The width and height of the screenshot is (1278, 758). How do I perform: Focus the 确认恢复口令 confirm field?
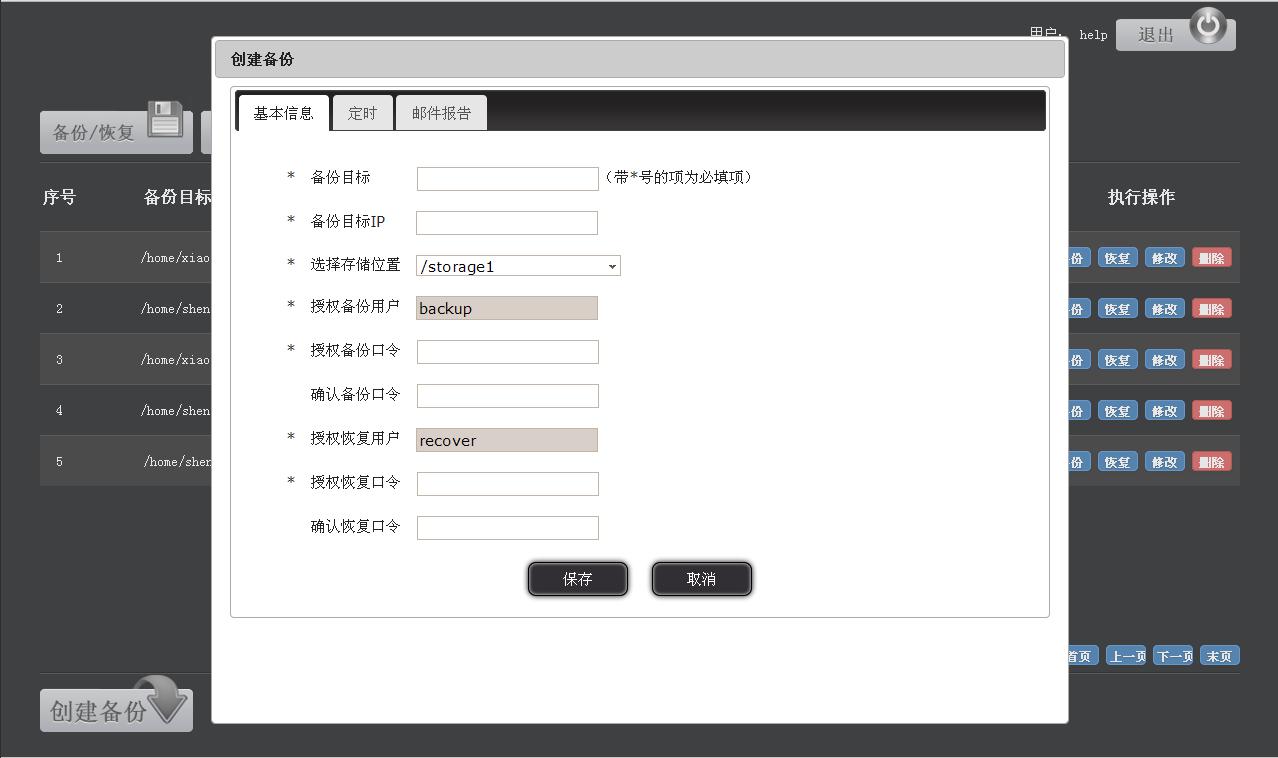(507, 528)
